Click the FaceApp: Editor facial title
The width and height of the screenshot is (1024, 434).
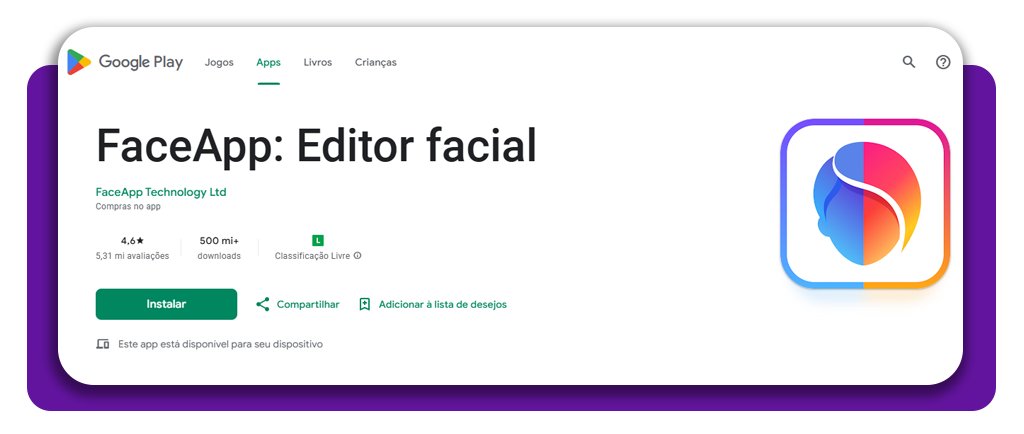tap(317, 146)
